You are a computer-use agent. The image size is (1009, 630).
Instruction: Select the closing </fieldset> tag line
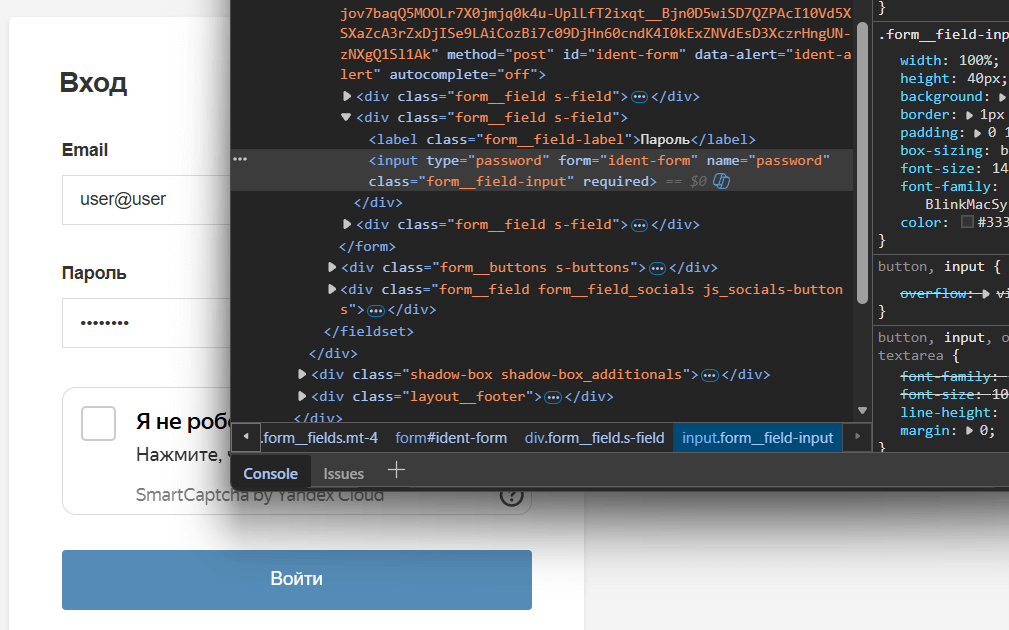[x=369, y=331]
